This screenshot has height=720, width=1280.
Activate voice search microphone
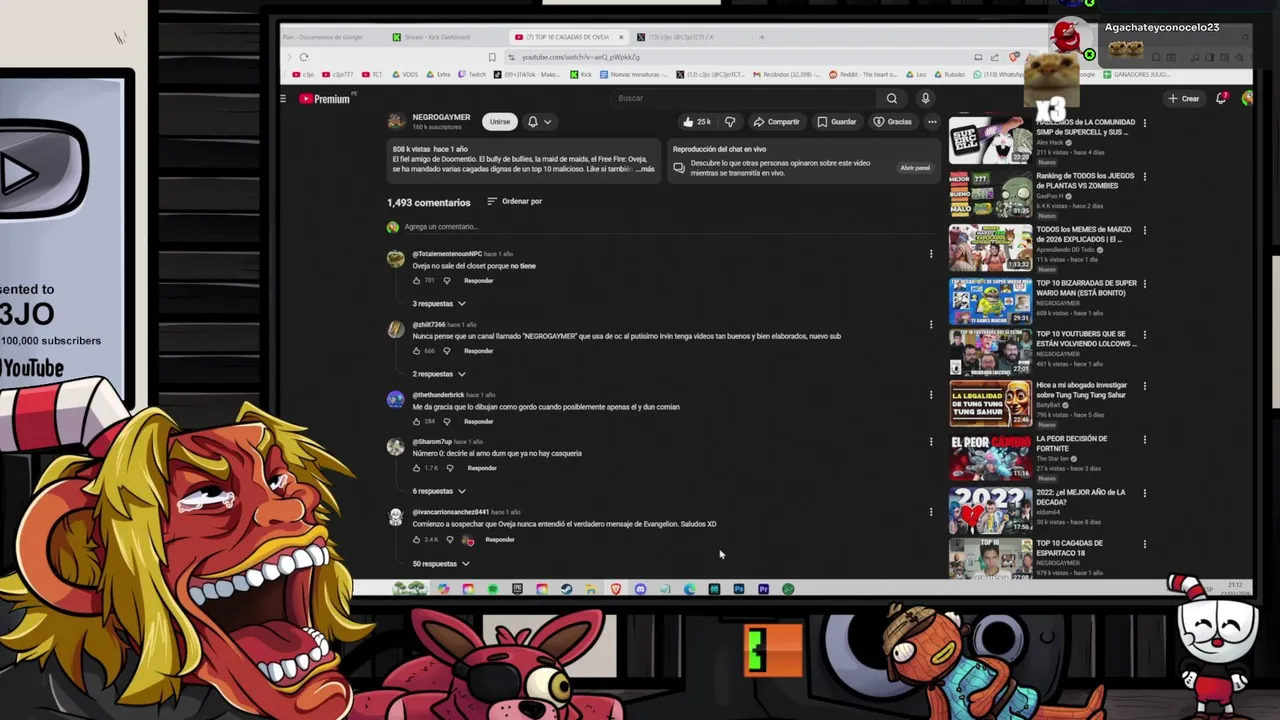925,98
